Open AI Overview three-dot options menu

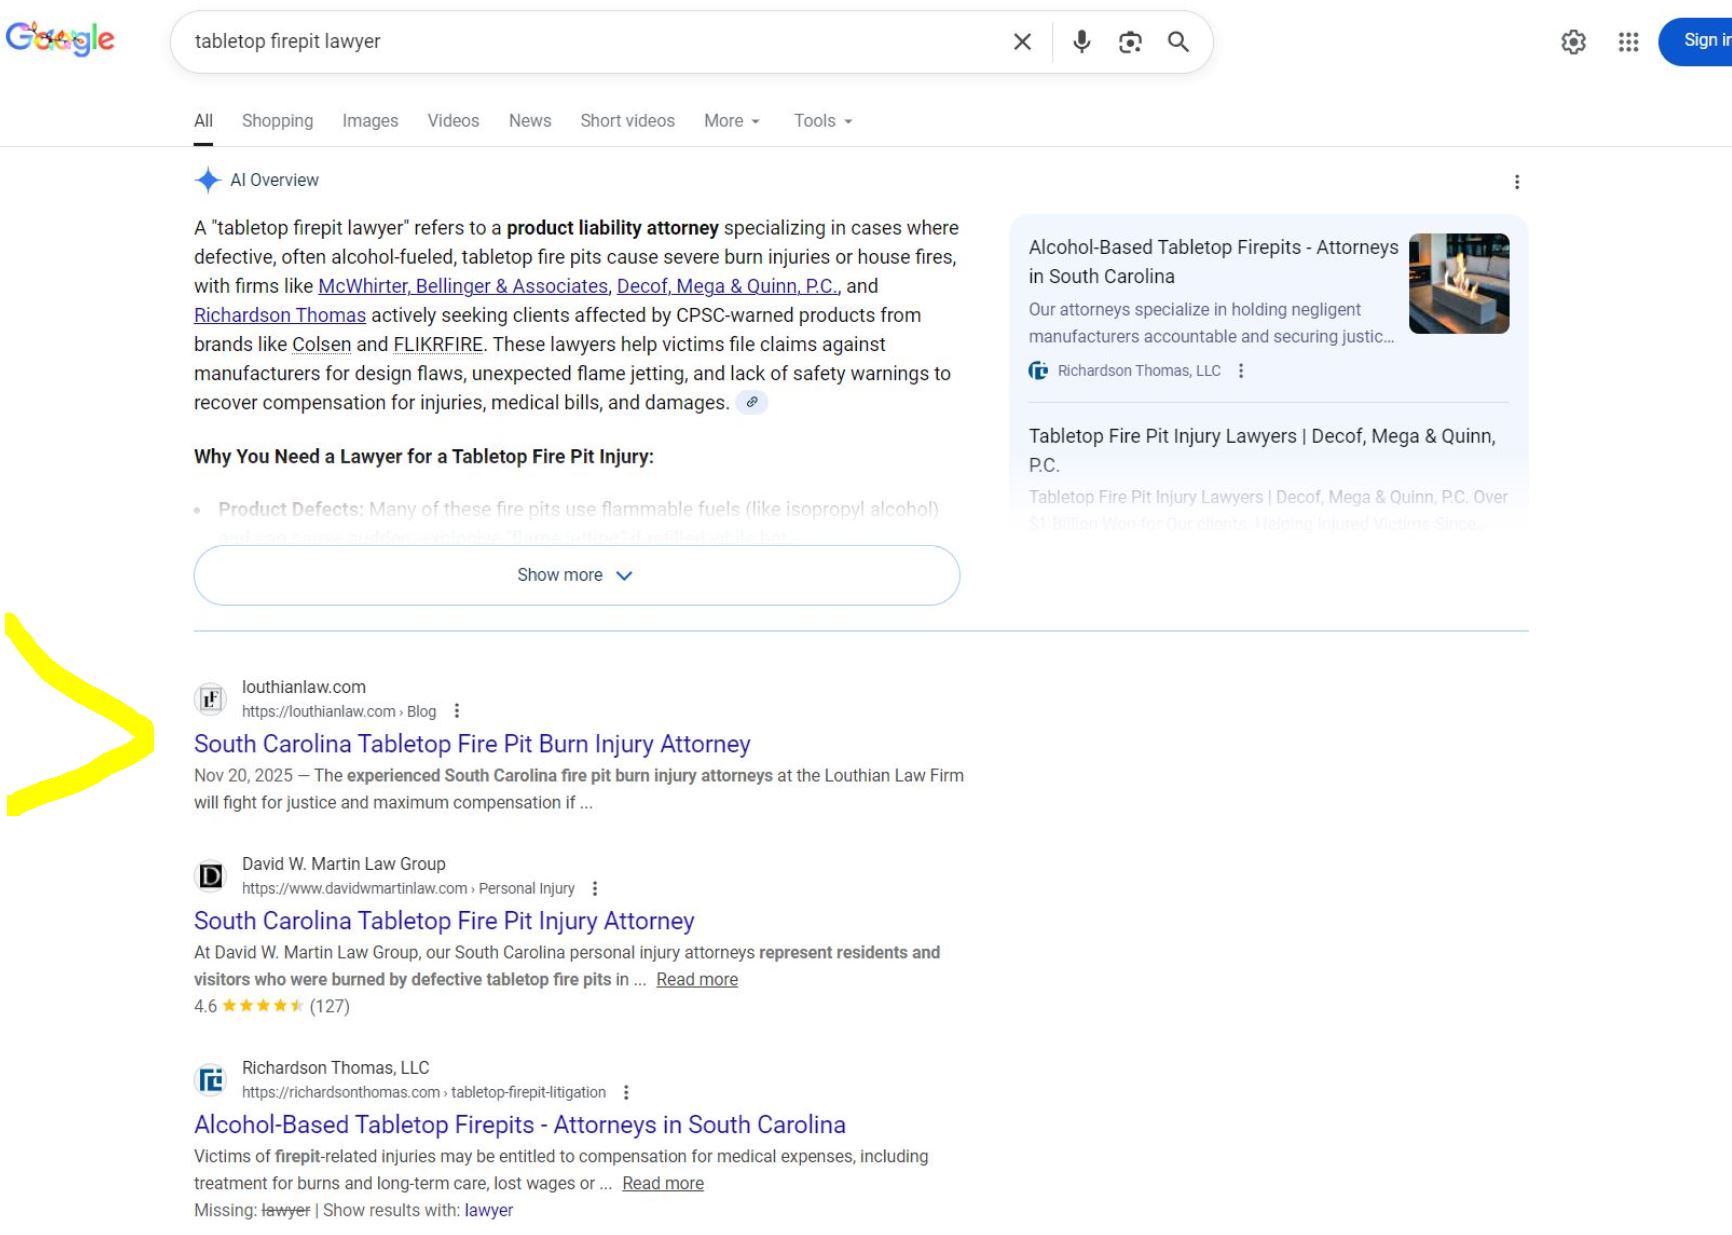point(1516,182)
